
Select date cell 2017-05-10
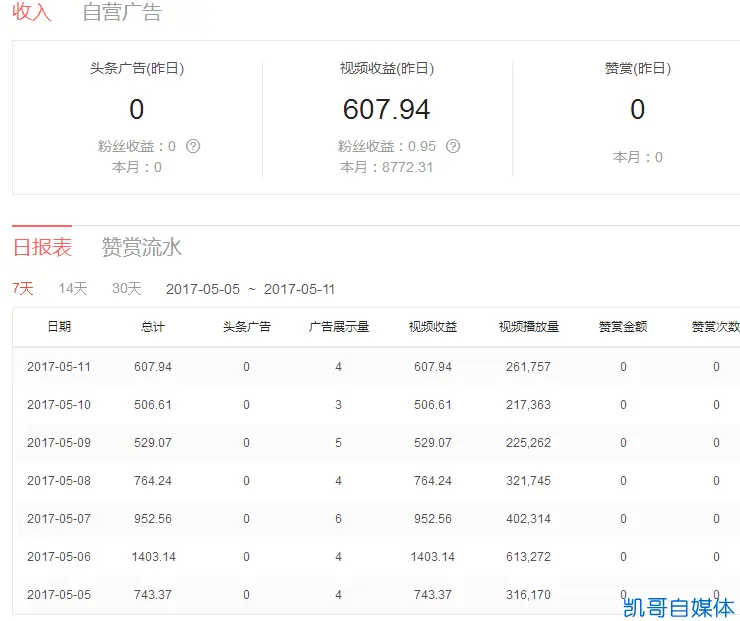[x=59, y=405]
